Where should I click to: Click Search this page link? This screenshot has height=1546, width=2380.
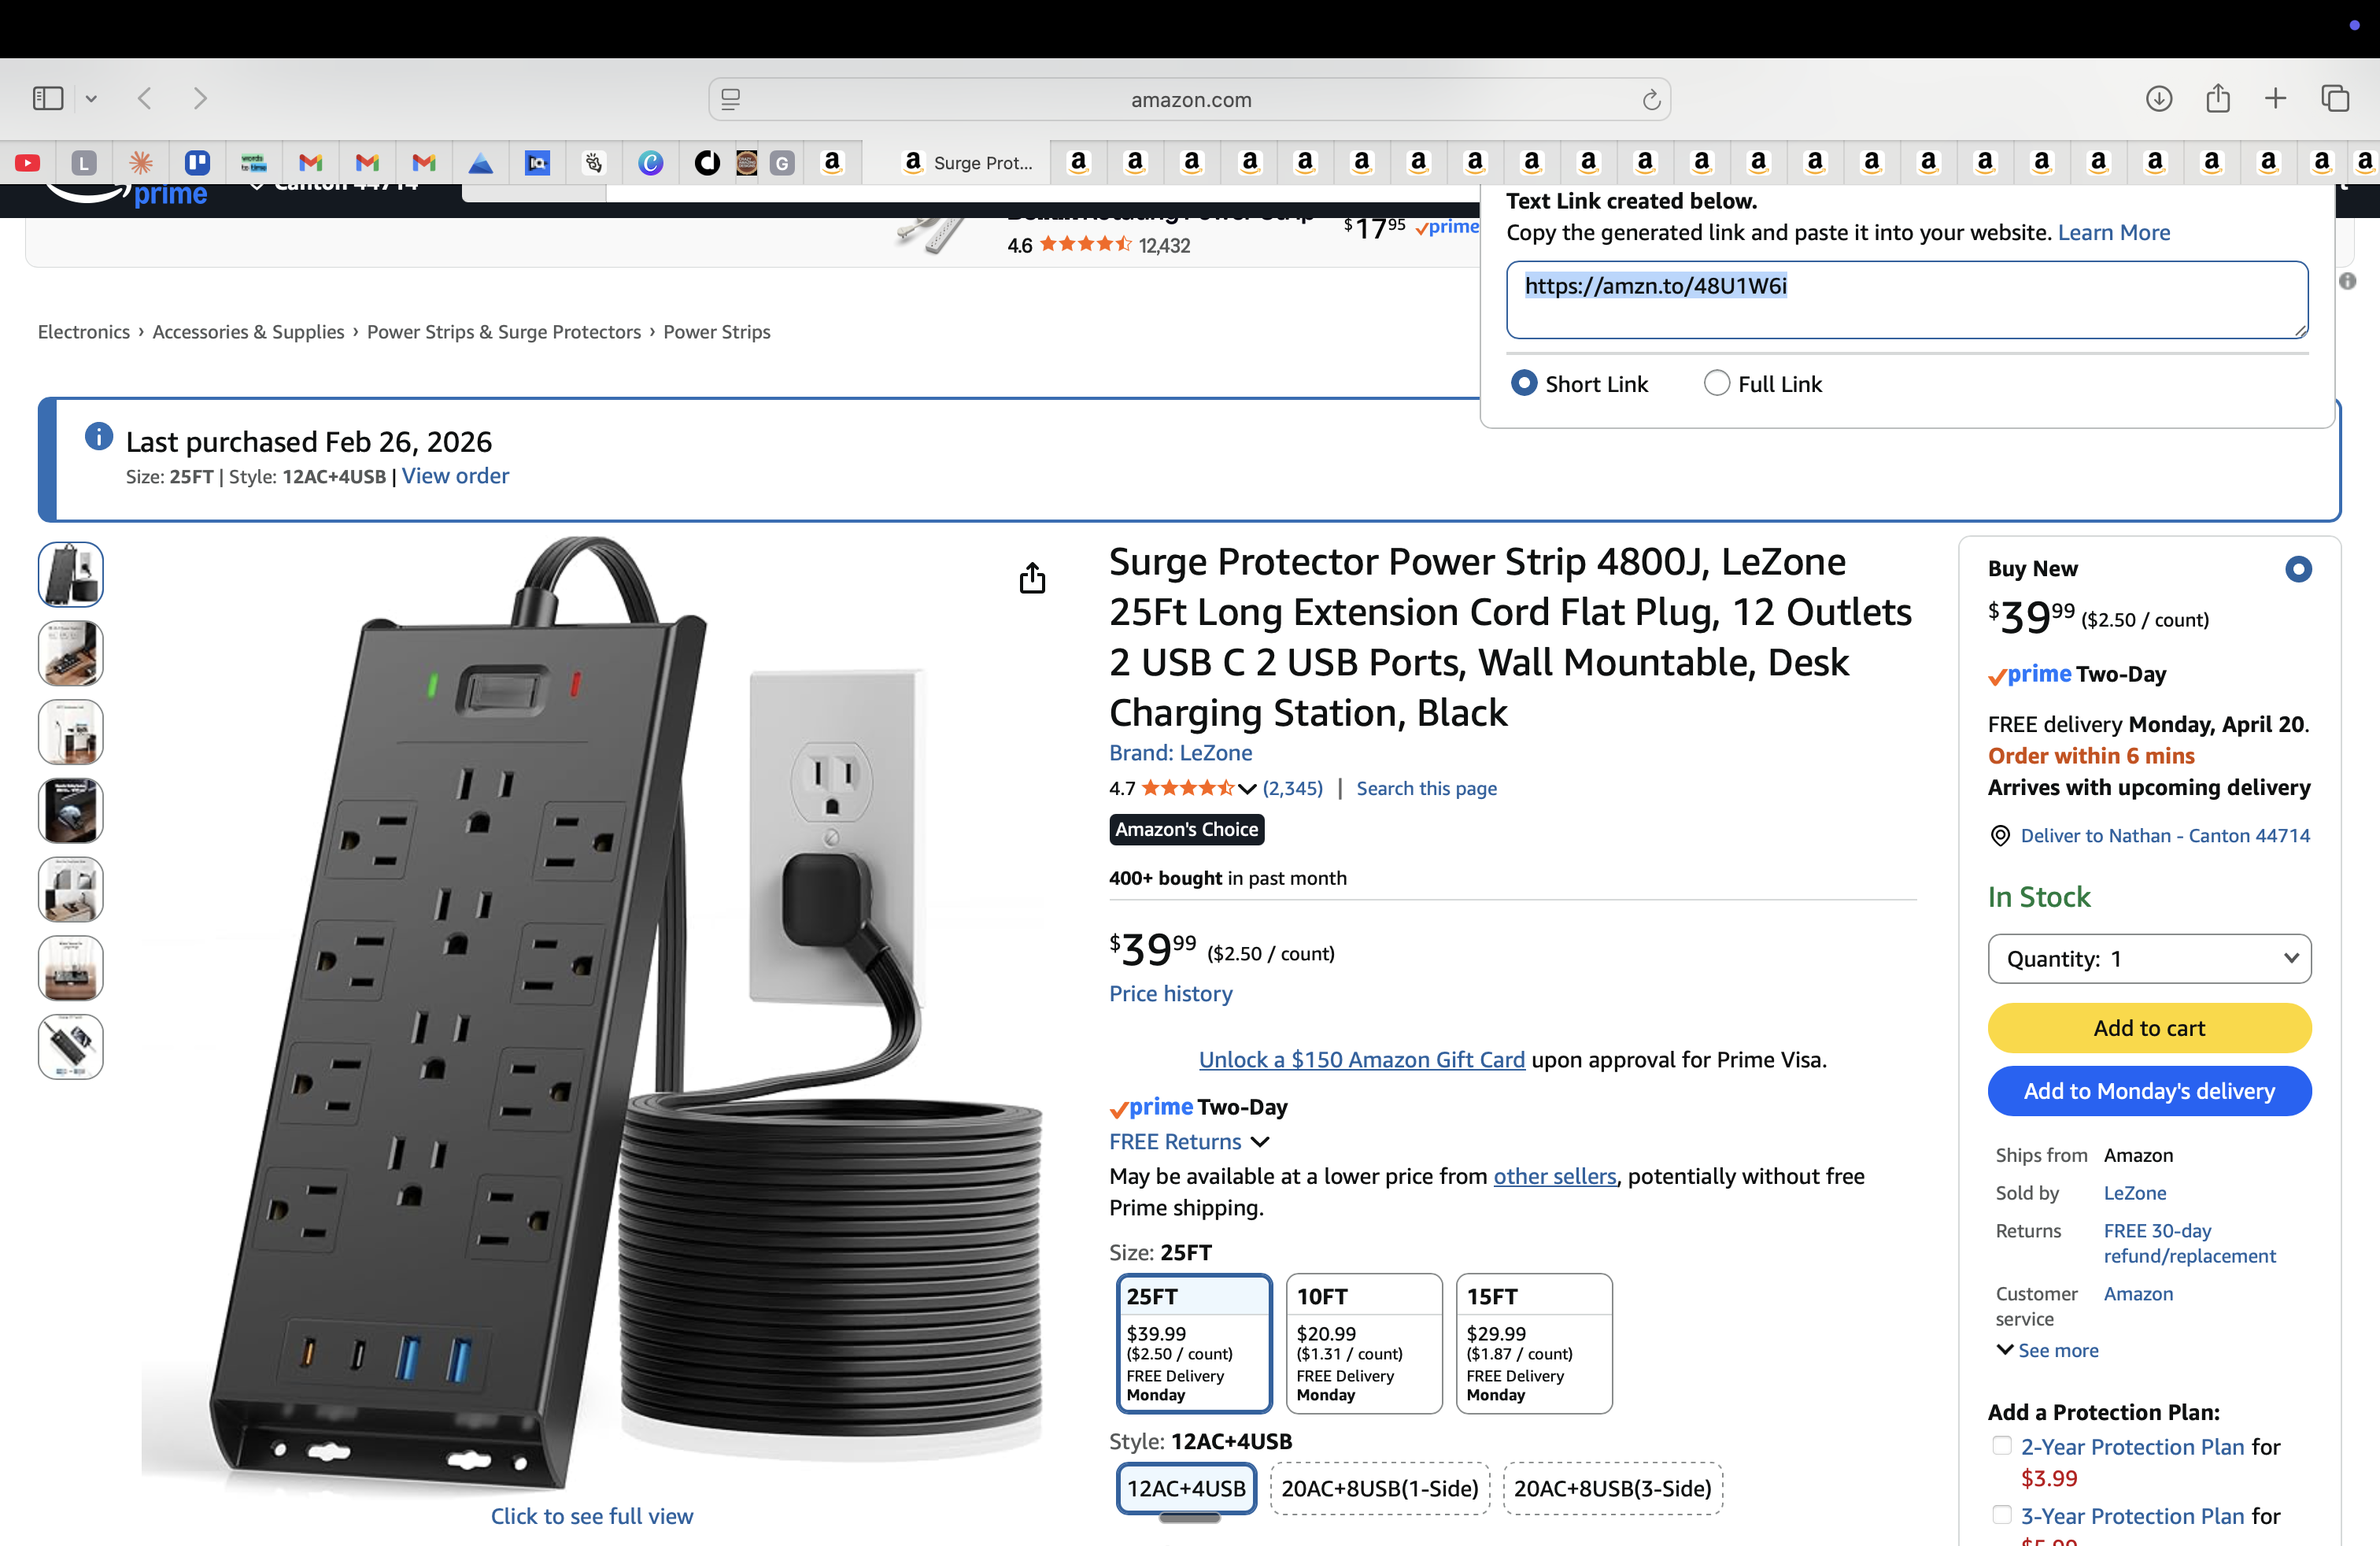click(1426, 789)
